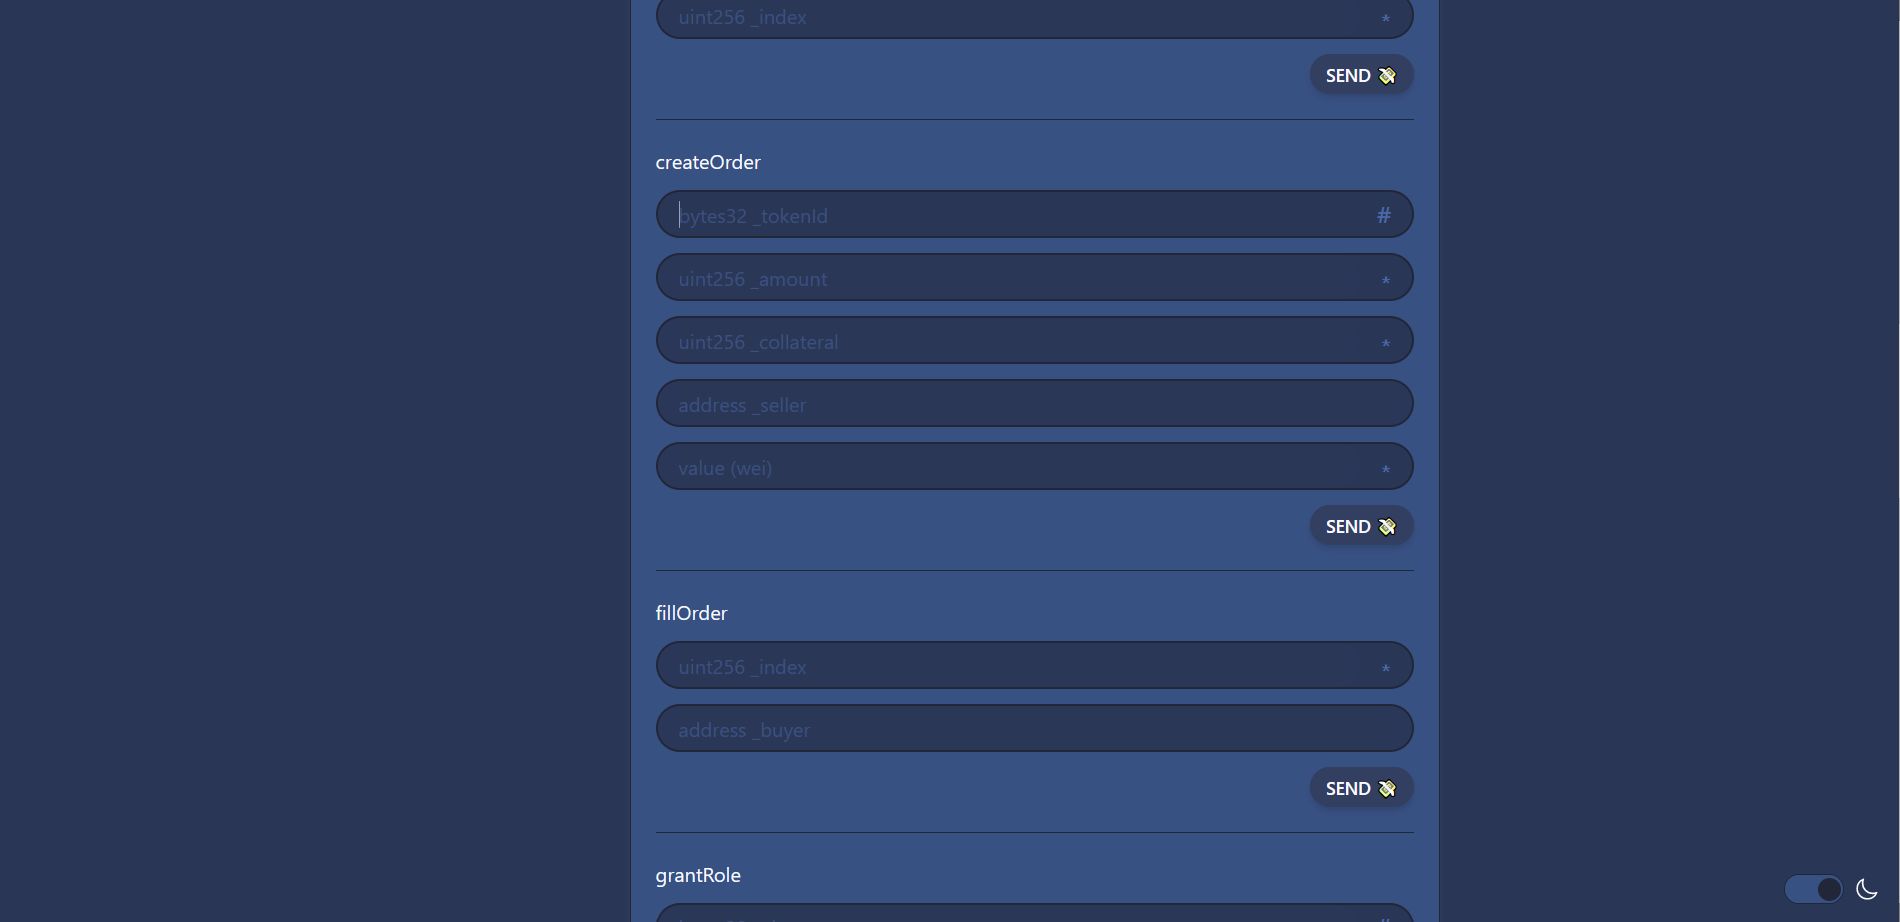
Task: Send the createOrder transaction
Action: (1361, 526)
